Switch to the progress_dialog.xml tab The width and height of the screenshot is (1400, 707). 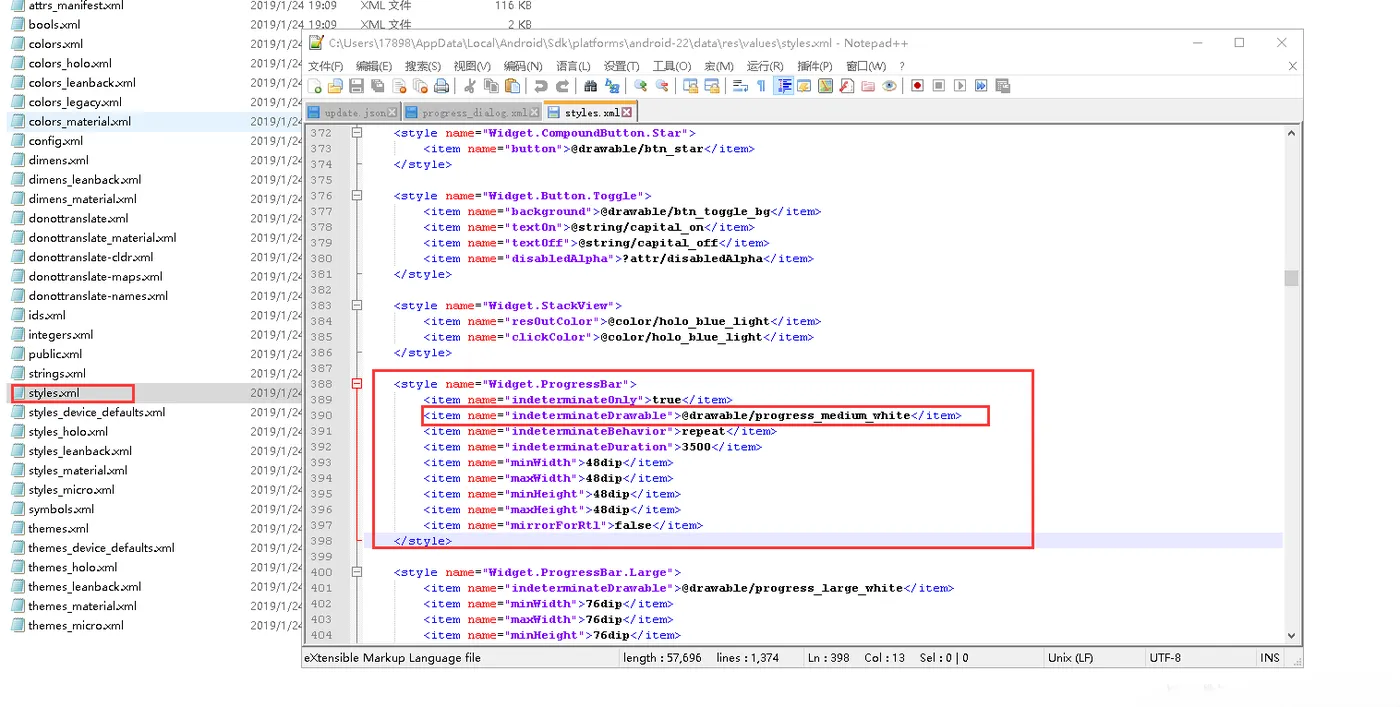(x=472, y=113)
